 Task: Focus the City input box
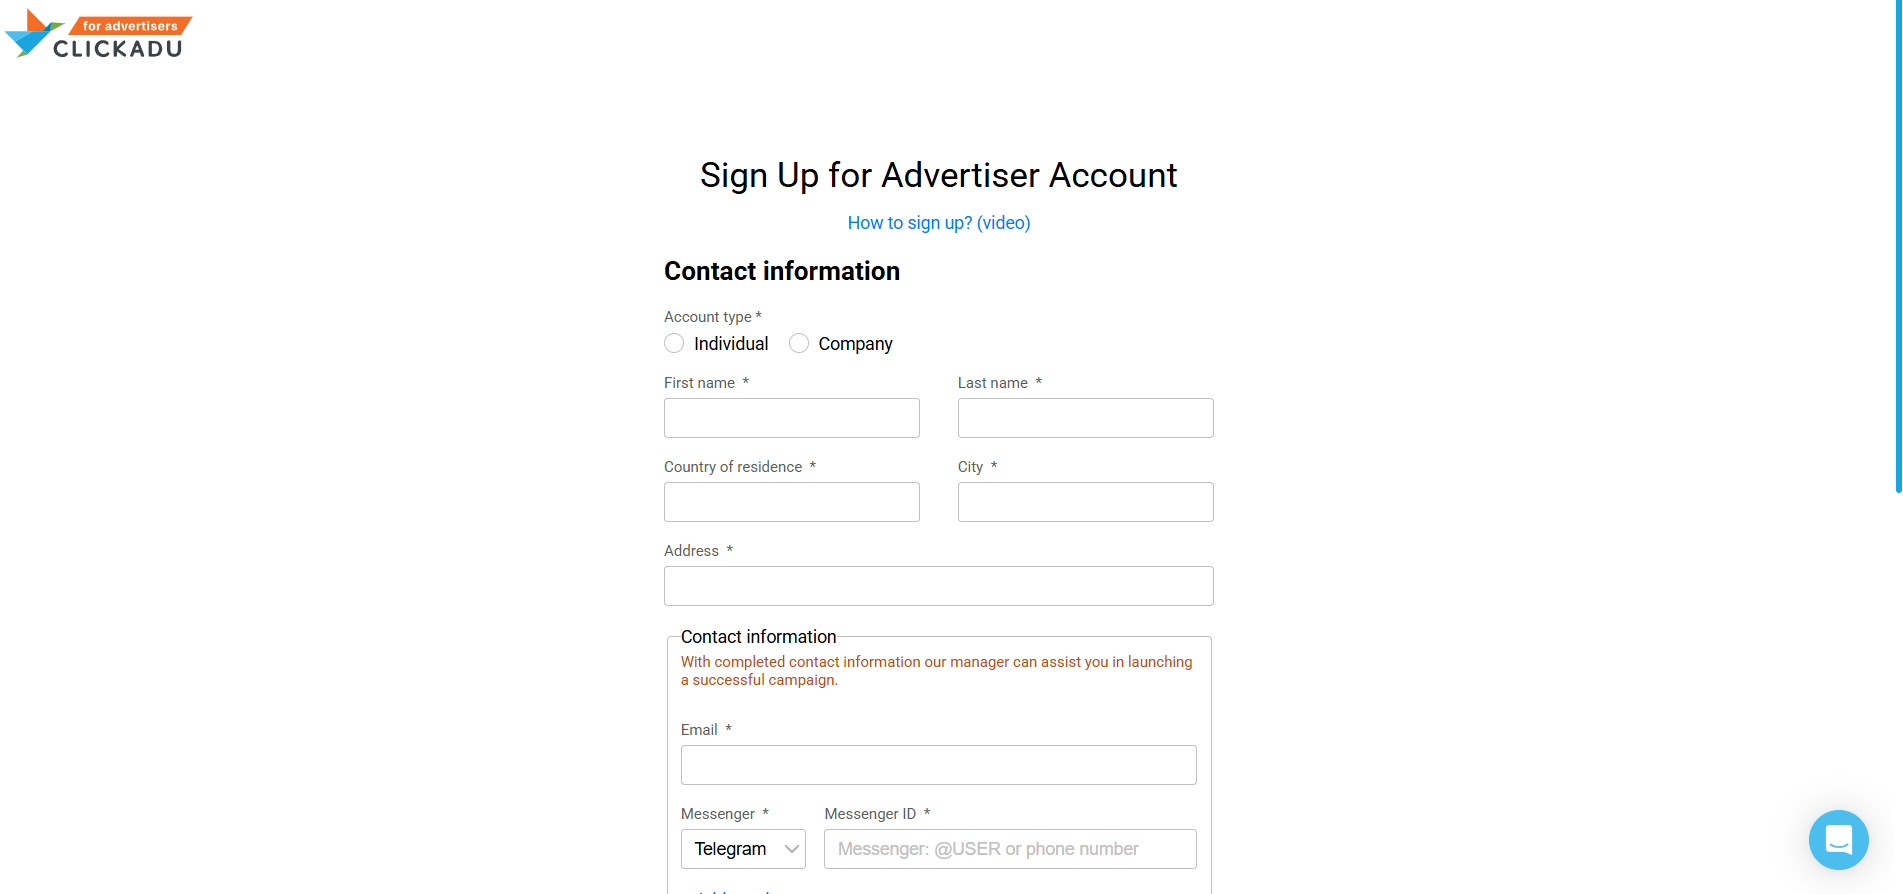coord(1085,502)
